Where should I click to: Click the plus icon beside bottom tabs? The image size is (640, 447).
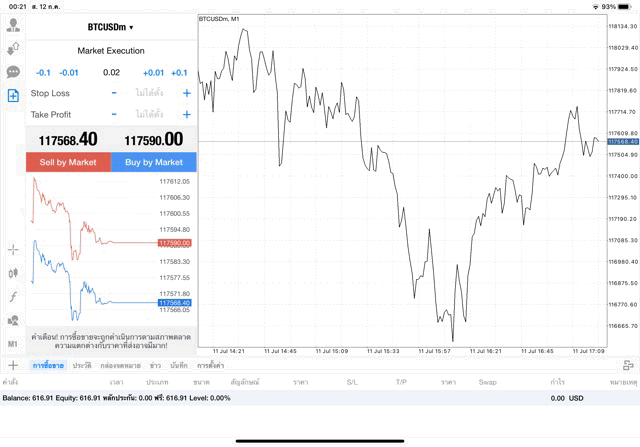[13, 366]
